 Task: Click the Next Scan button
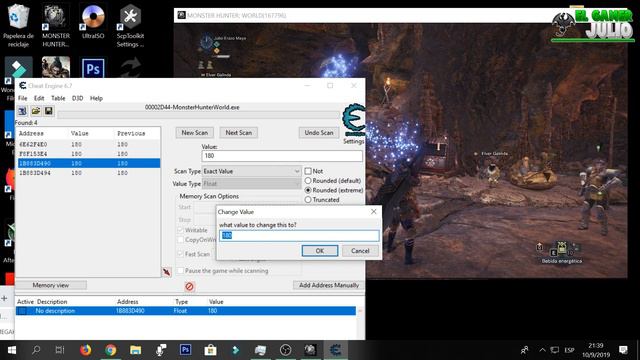239,133
